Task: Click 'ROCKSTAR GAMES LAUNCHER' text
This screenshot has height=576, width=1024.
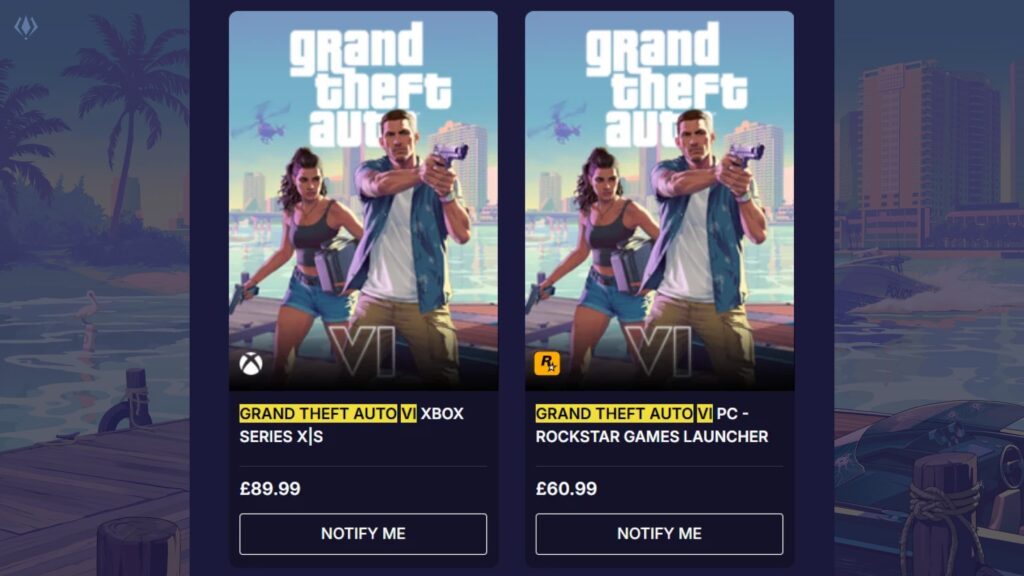Action: coord(652,436)
